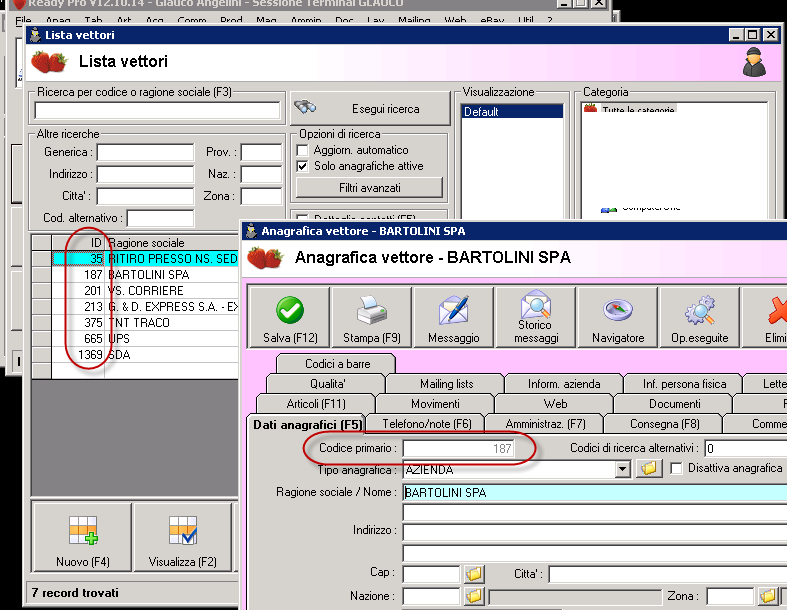Focus the Ricerca per codice search field
This screenshot has height=610, width=787.
pyautogui.click(x=157, y=111)
